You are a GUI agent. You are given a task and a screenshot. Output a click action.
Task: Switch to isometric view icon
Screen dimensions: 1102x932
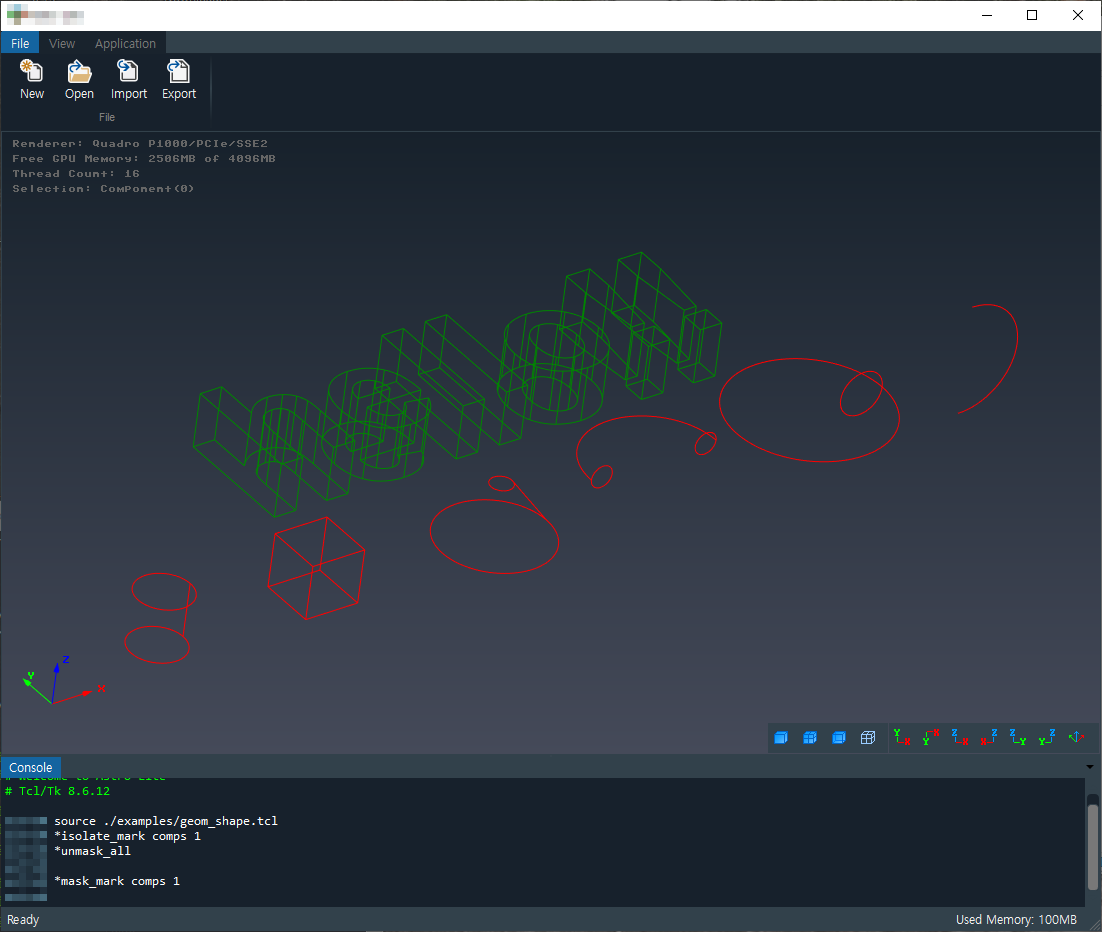pos(1076,737)
